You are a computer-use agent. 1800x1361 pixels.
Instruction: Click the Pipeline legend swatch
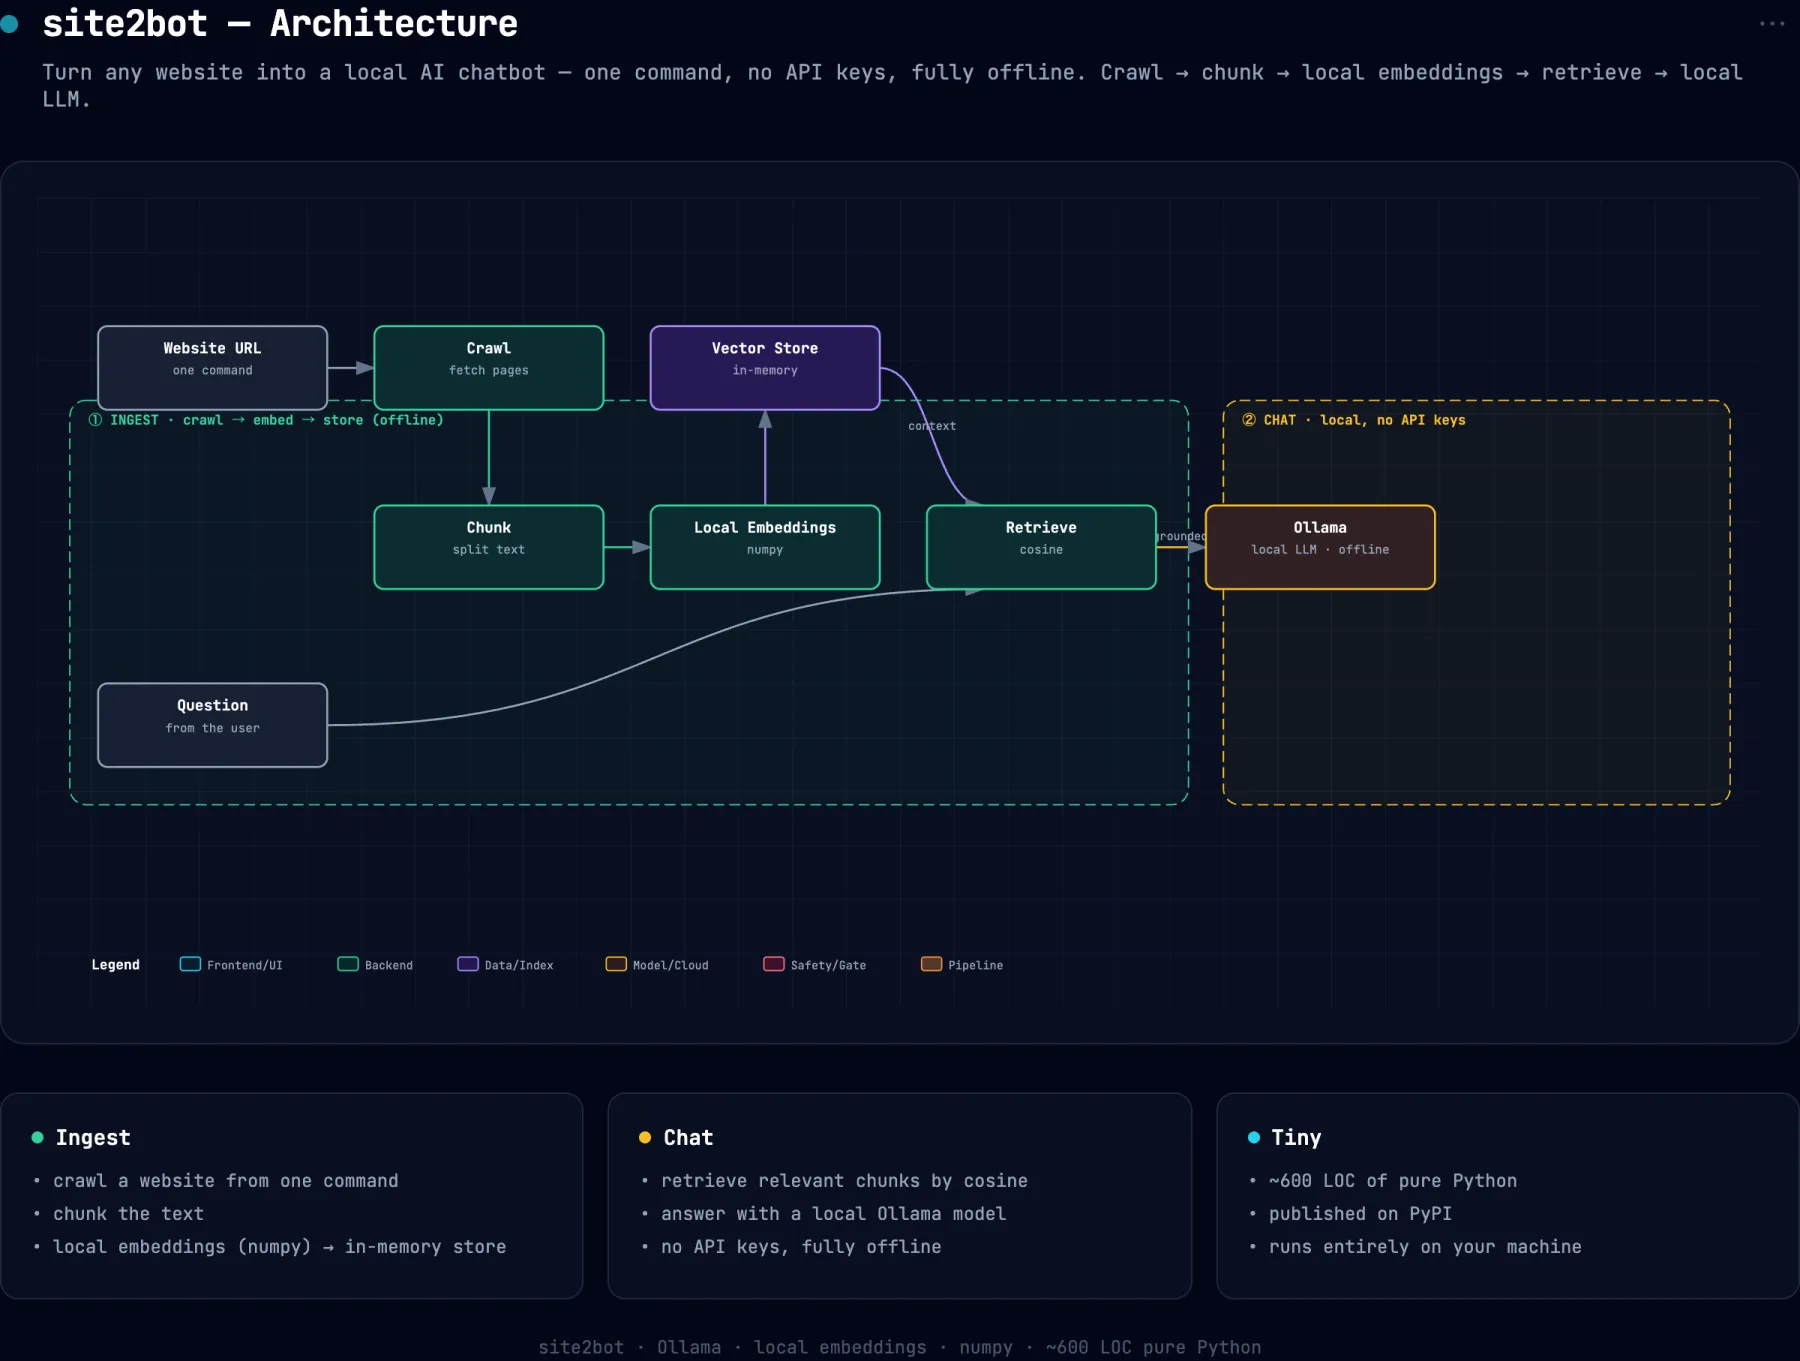tap(931, 964)
